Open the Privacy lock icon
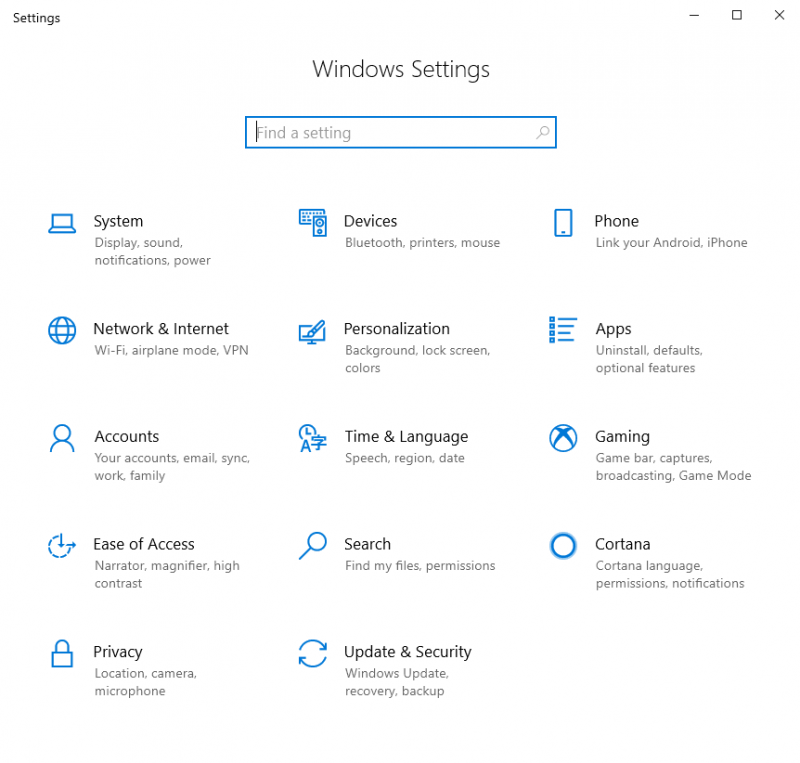 pos(62,653)
